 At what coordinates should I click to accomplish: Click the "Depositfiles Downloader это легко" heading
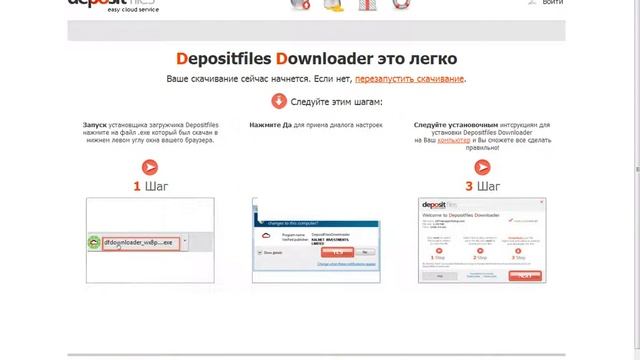pos(316,58)
